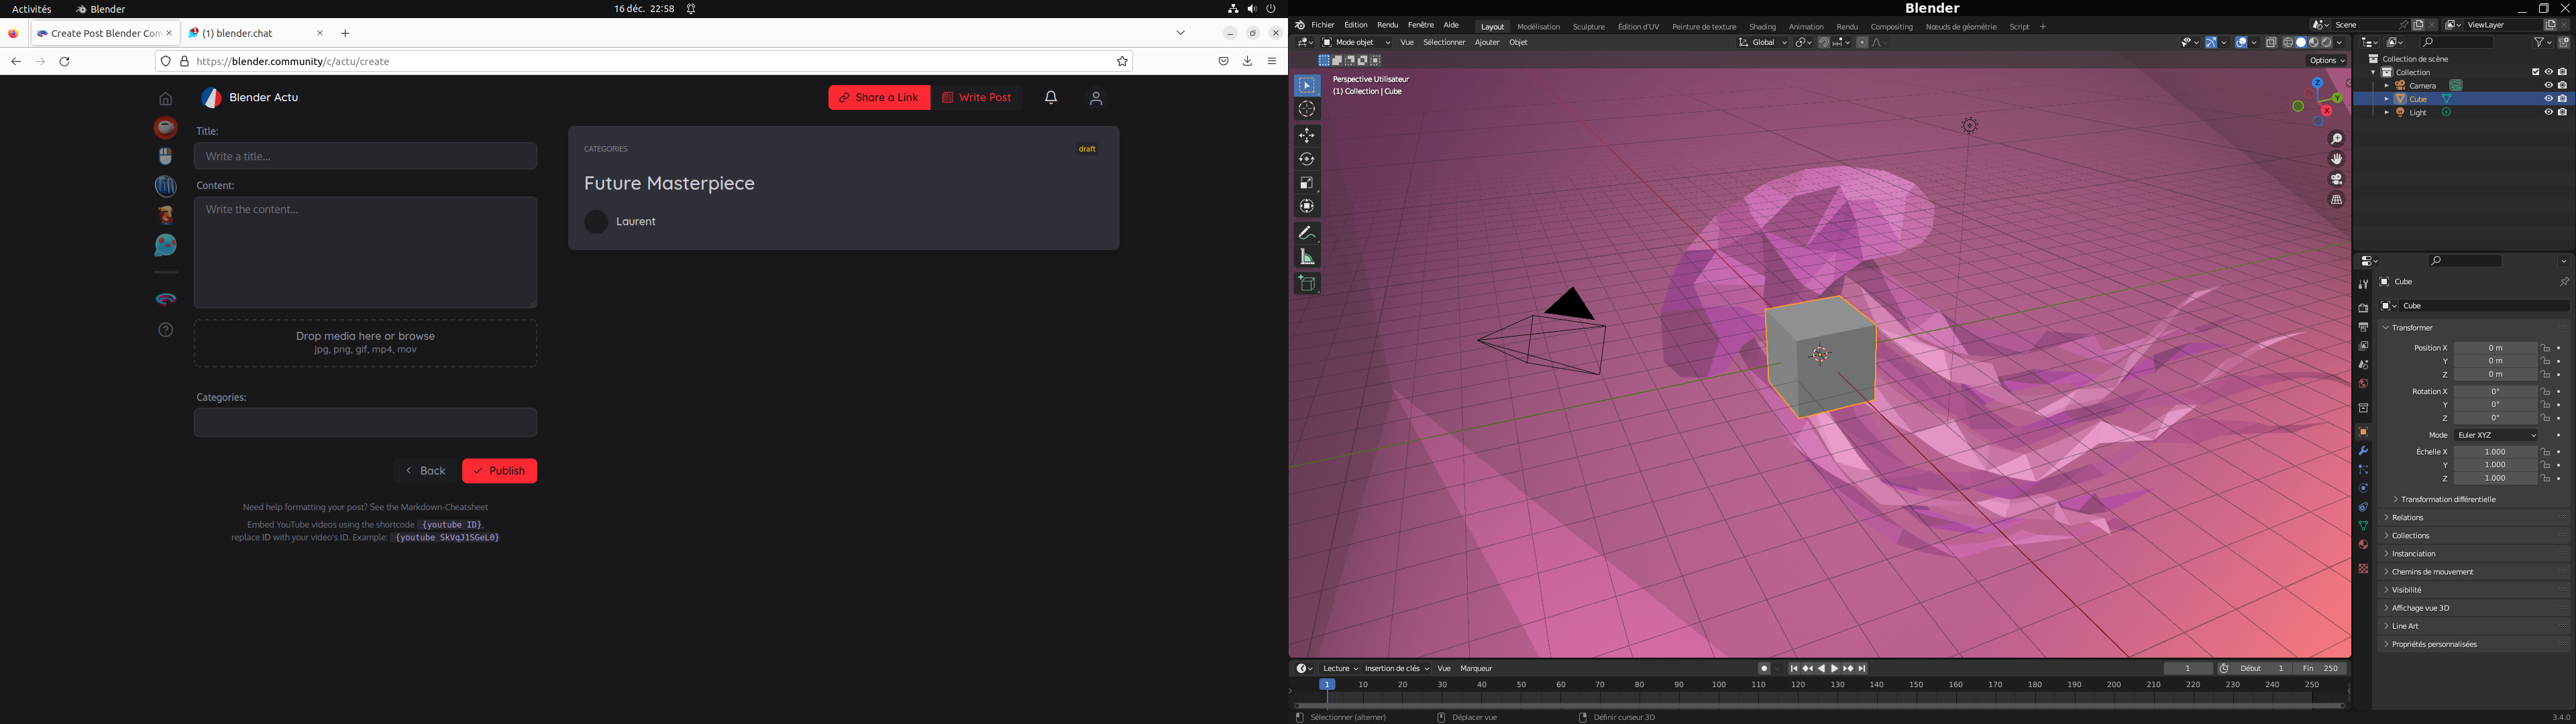The width and height of the screenshot is (2576, 724).
Task: Open the Euler XYZ rotation mode dropdown
Action: click(2496, 436)
